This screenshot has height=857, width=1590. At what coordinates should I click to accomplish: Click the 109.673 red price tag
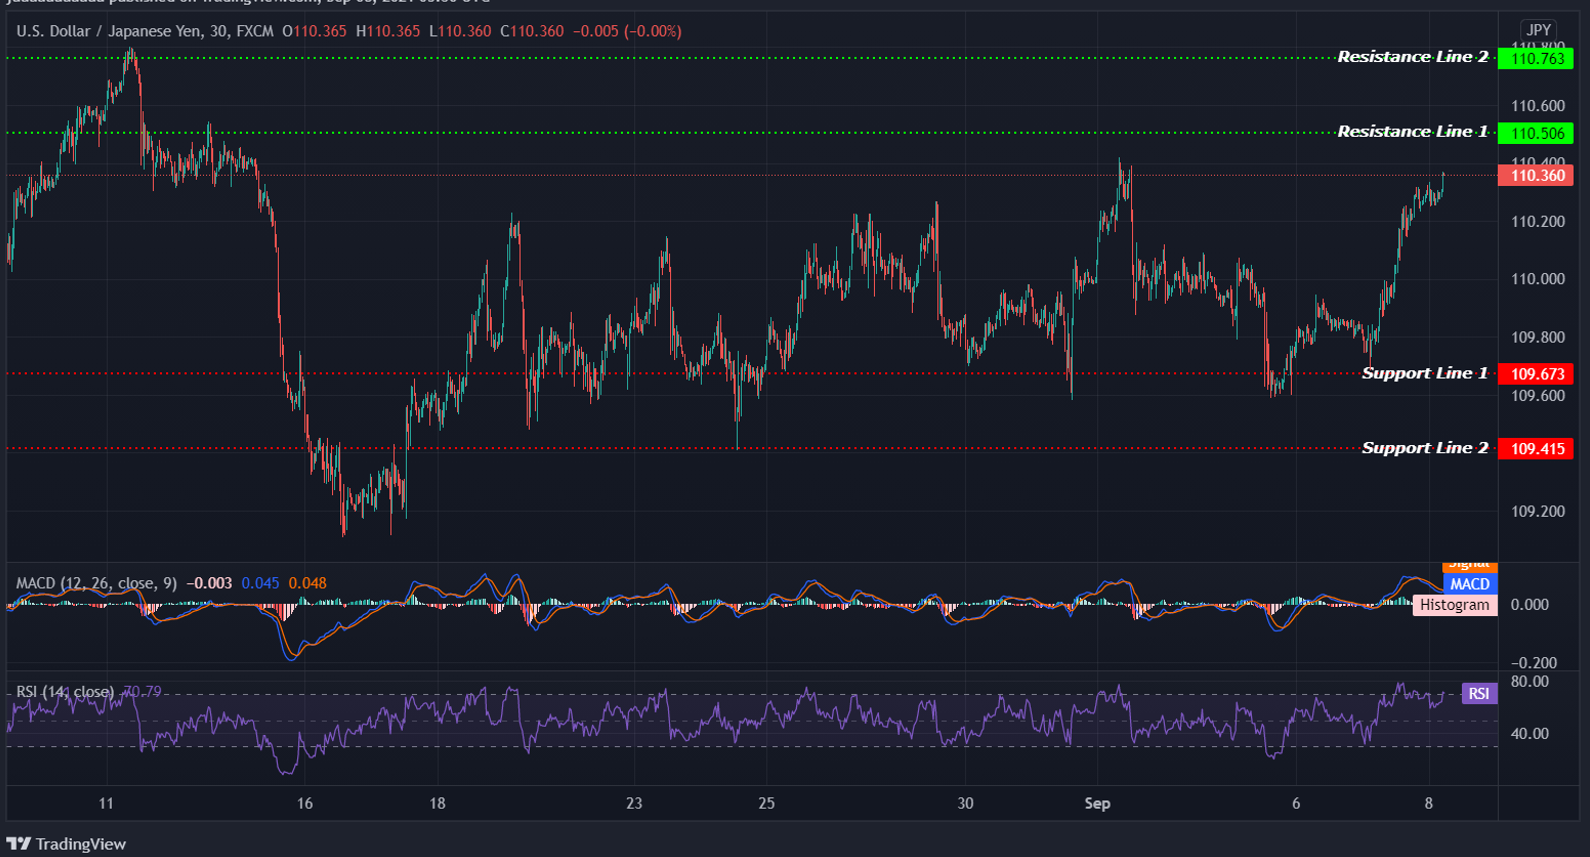1536,374
